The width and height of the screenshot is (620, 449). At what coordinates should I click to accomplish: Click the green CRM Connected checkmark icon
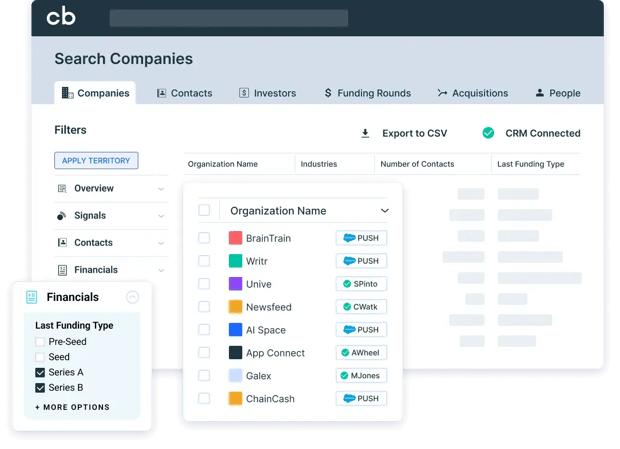click(x=488, y=133)
